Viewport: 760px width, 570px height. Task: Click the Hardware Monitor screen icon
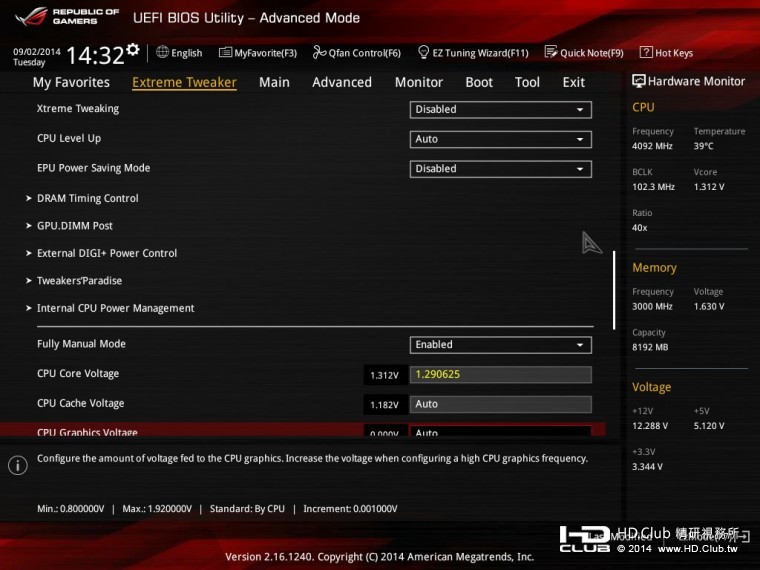[x=639, y=81]
